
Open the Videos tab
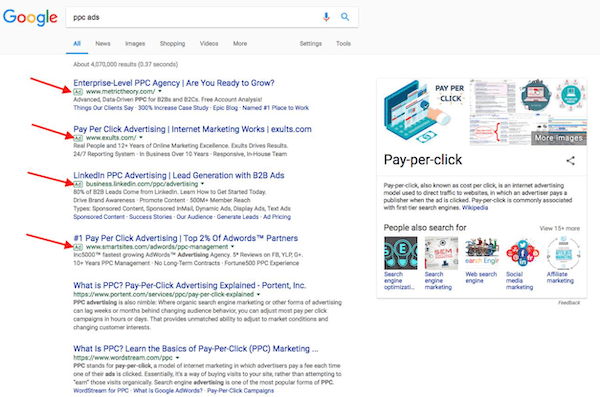209,44
